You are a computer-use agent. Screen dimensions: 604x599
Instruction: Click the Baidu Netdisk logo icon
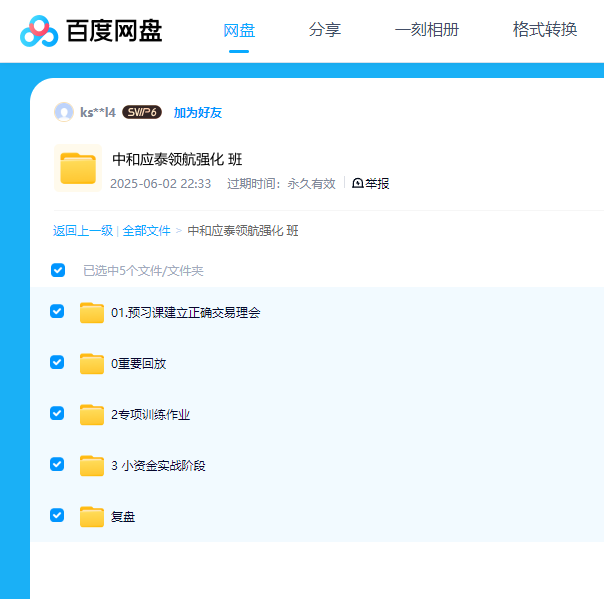(x=39, y=31)
